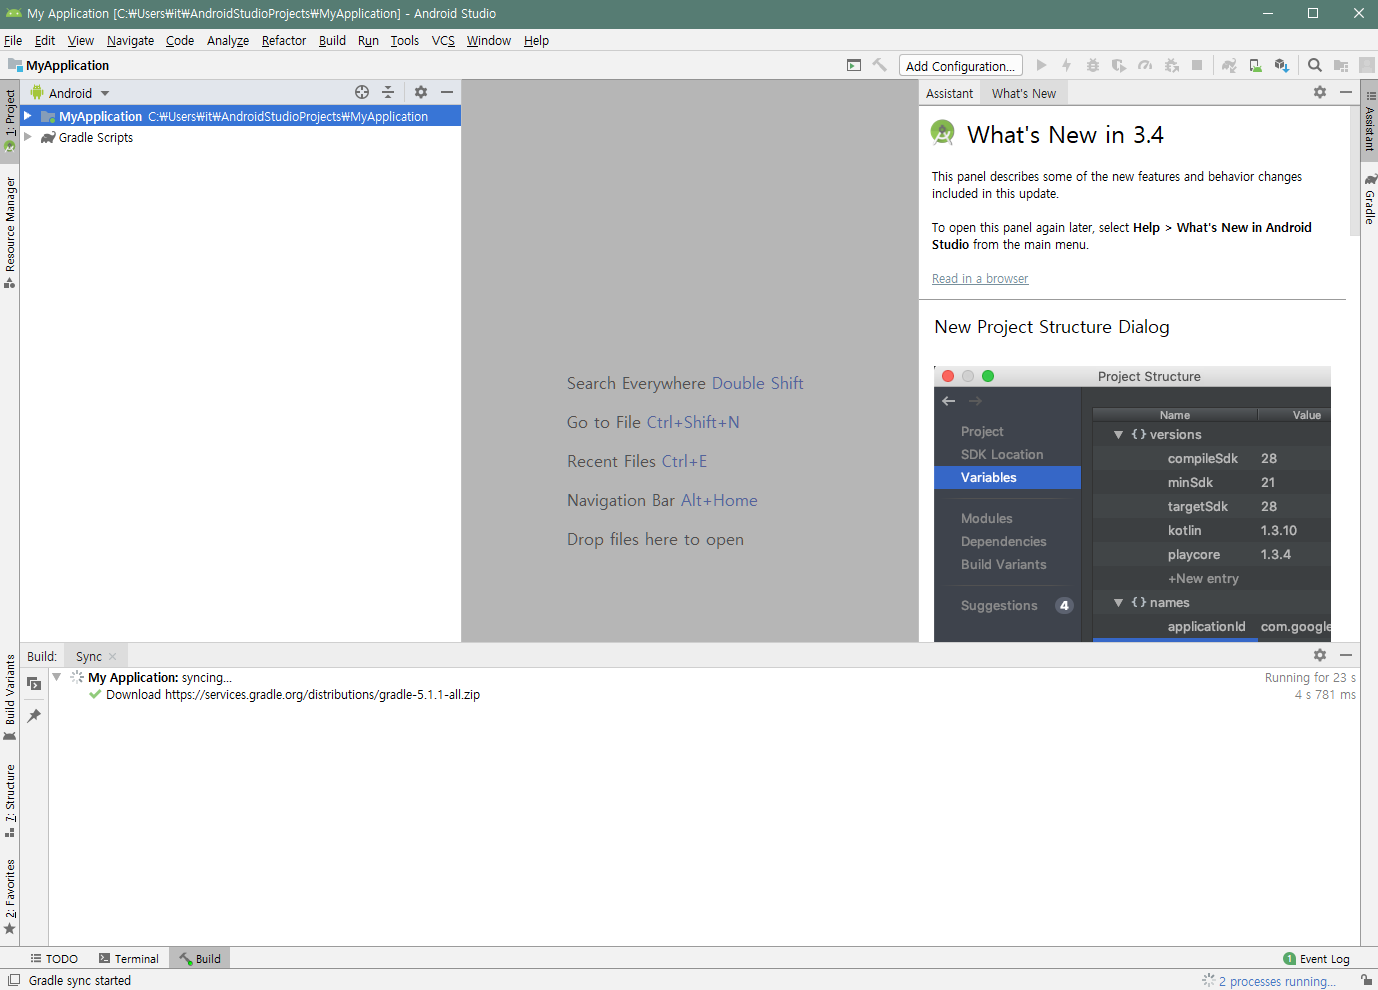The width and height of the screenshot is (1378, 990).
Task: Click the Build panel's Toggle view icon
Action: [34, 684]
